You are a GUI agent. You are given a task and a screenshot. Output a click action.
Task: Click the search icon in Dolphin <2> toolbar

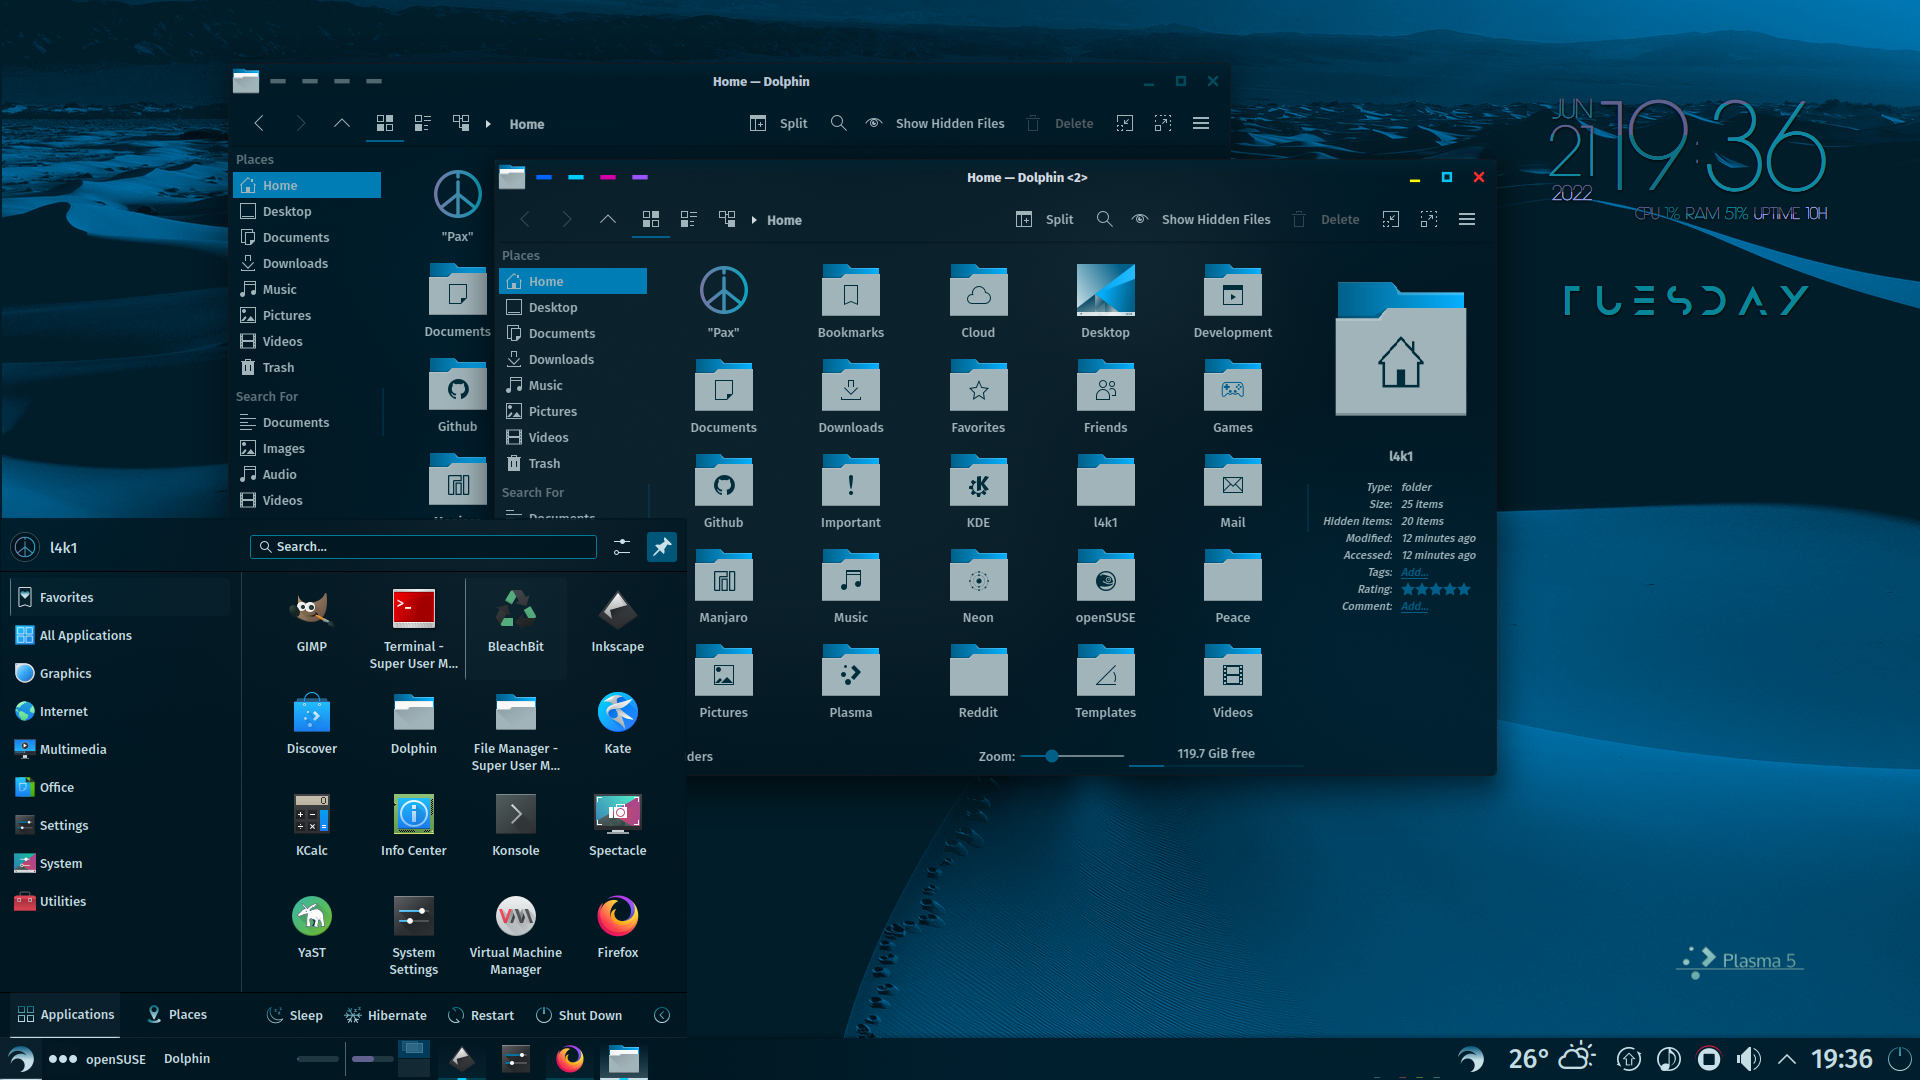1104,219
